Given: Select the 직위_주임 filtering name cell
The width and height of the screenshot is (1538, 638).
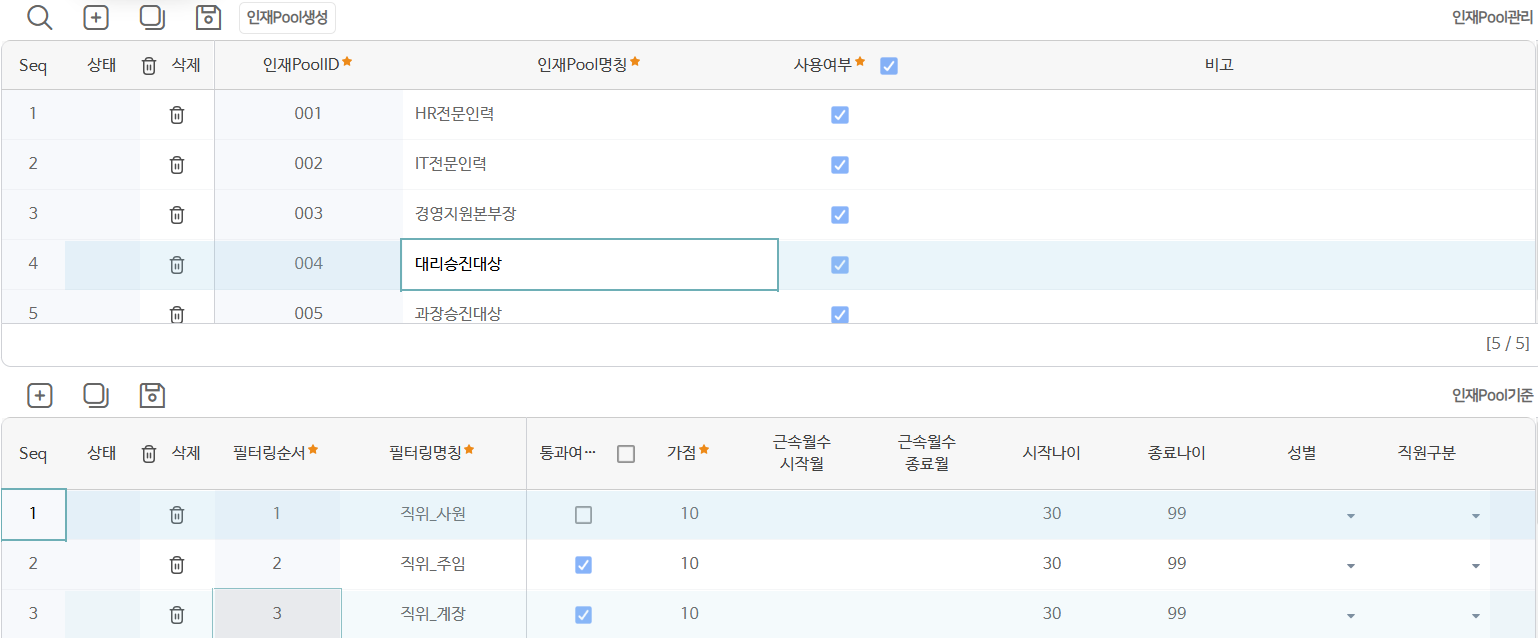Looking at the screenshot, I should point(432,565).
